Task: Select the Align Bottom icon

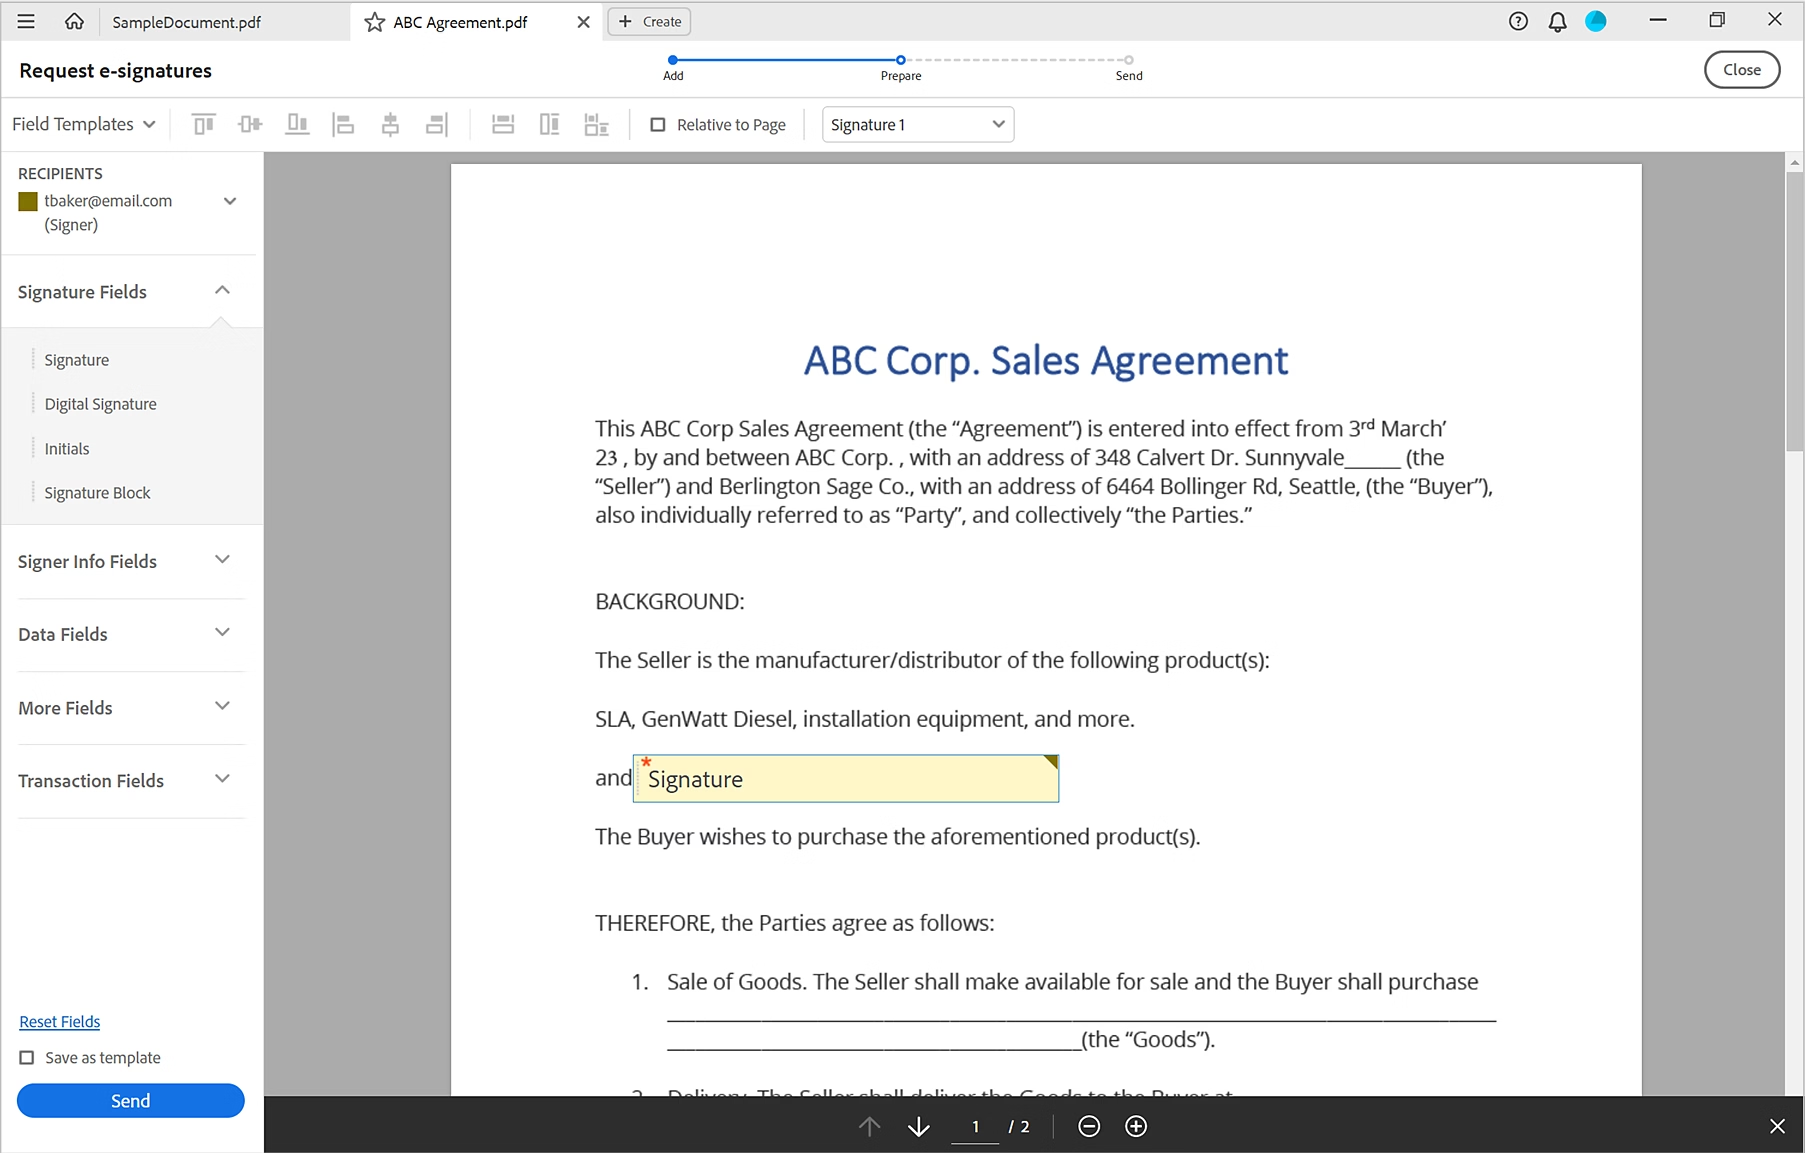Action: coord(297,124)
